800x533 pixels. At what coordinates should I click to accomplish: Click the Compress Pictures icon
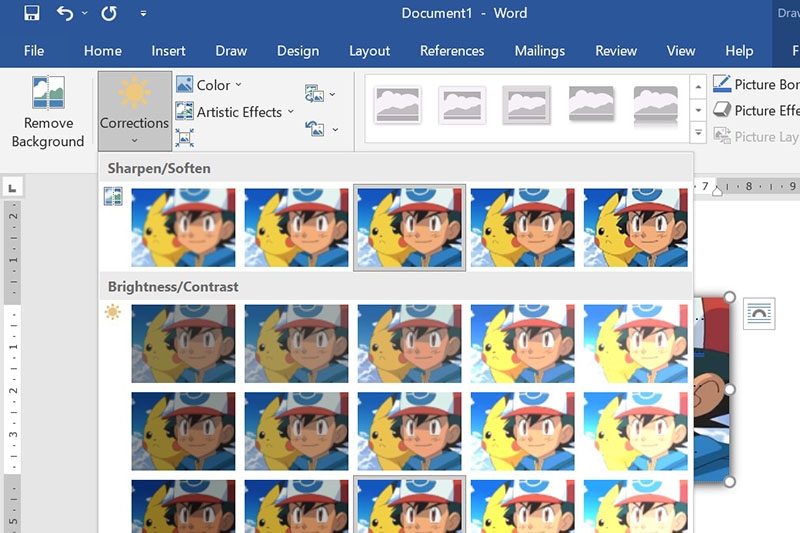click(x=184, y=138)
